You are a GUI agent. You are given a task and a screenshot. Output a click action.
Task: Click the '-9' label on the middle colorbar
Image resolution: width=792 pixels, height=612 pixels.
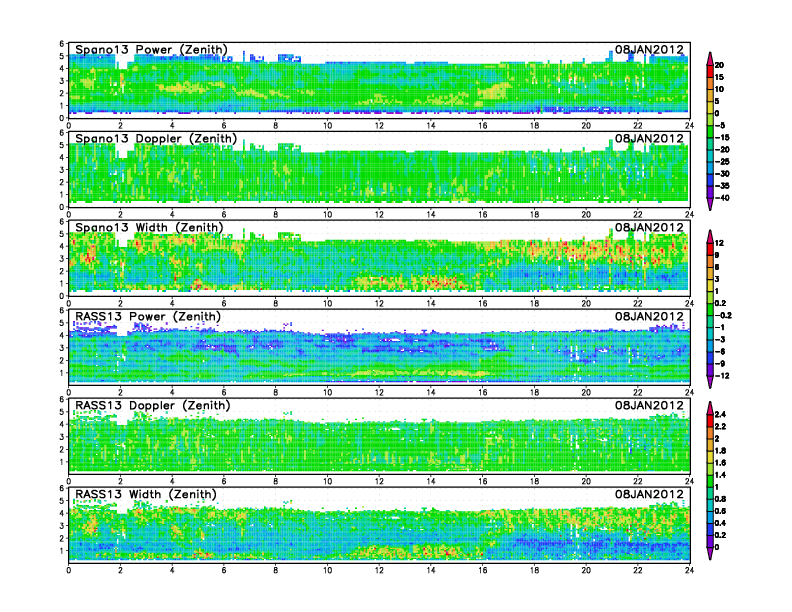tap(720, 364)
